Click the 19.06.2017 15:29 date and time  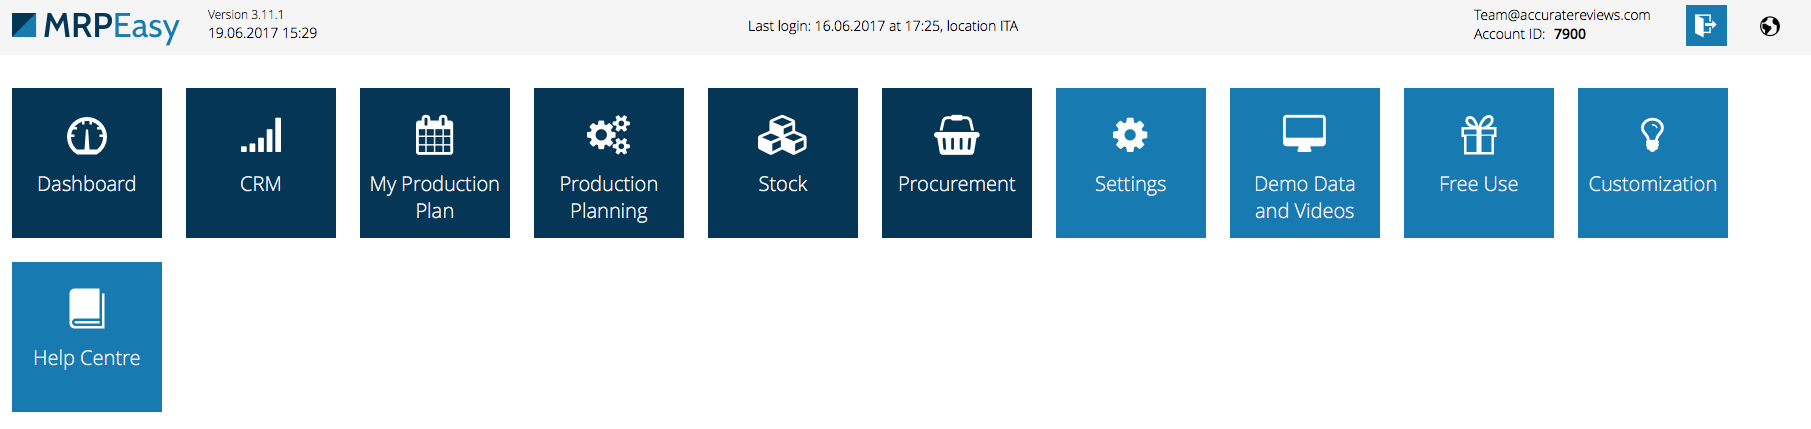262,33
